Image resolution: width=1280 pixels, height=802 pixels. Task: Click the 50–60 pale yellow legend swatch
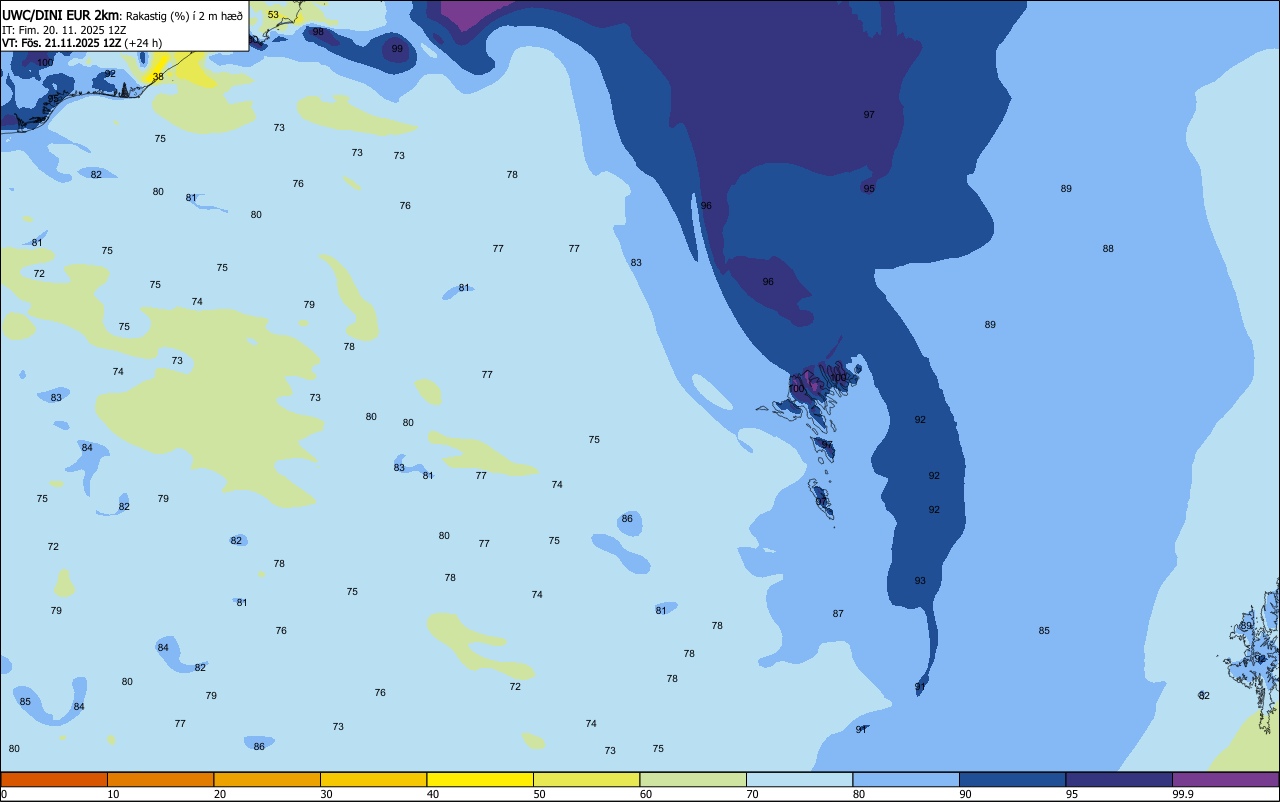point(586,779)
